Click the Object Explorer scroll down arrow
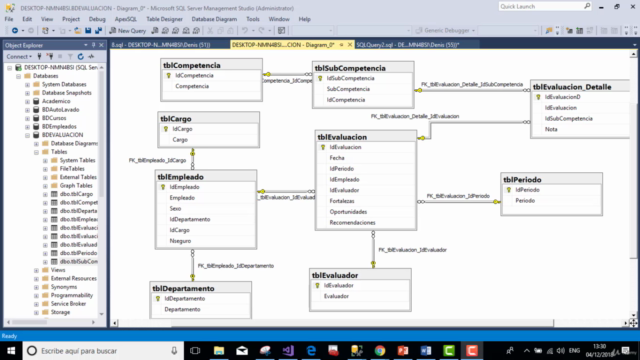The width and height of the screenshot is (640, 360). point(102,314)
